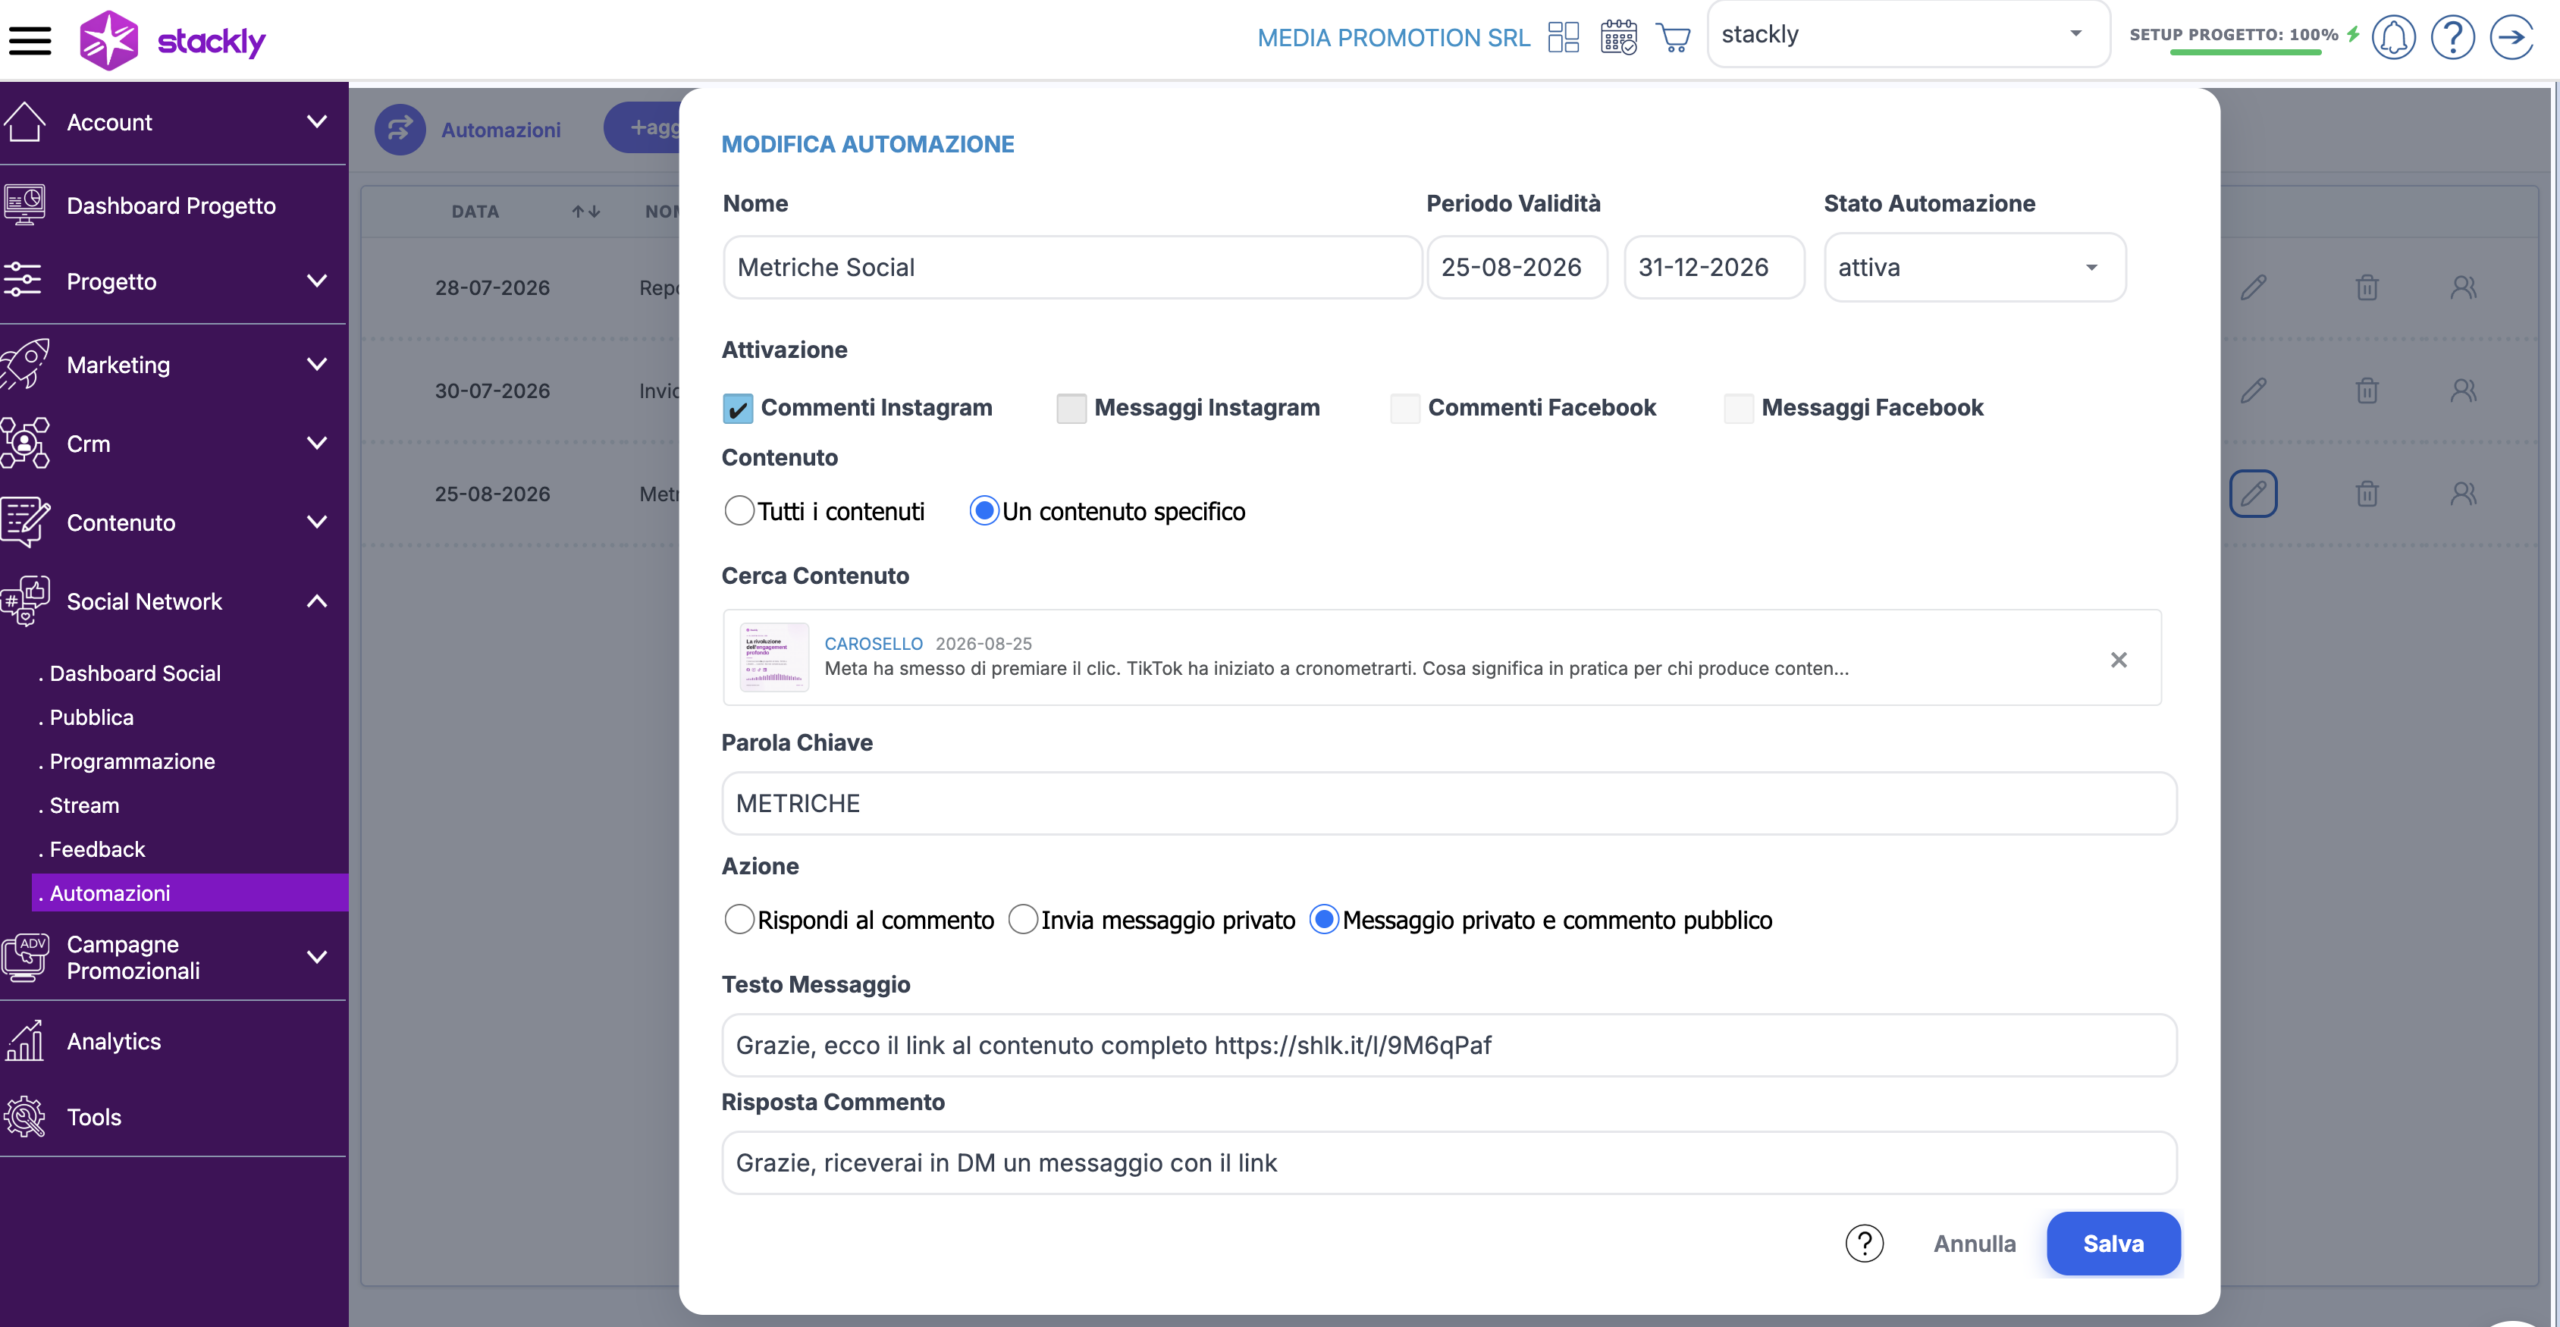Click MEDIA PROMOTION SRL link
The height and width of the screenshot is (1327, 2560).
pyautogui.click(x=1393, y=38)
